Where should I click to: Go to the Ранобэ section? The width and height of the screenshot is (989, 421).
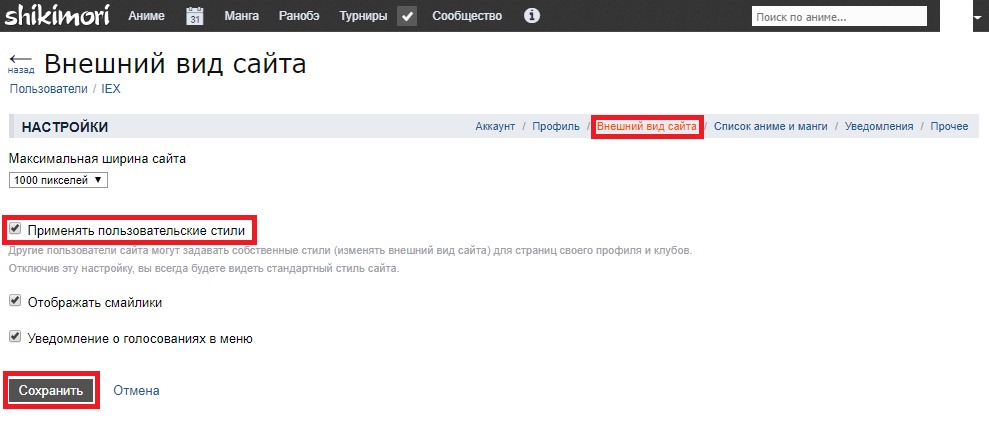pos(299,16)
